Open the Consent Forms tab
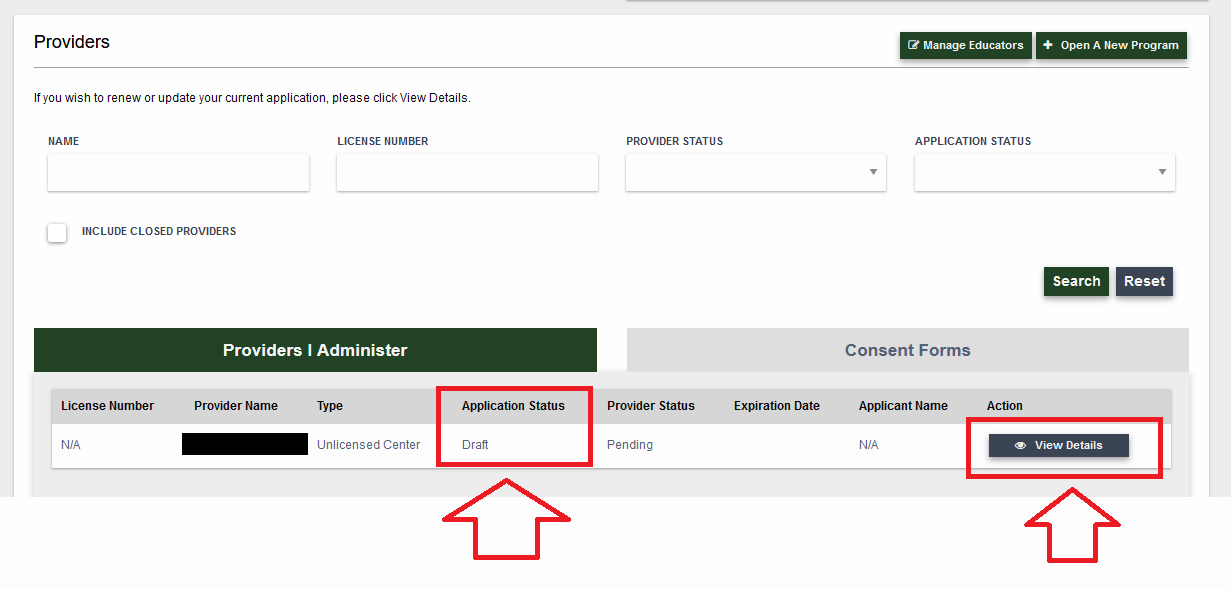This screenshot has height=589, width=1231. [x=907, y=350]
